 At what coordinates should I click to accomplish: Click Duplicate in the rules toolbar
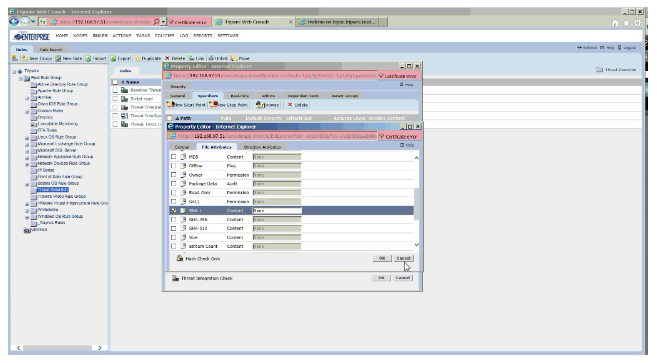click(147, 58)
